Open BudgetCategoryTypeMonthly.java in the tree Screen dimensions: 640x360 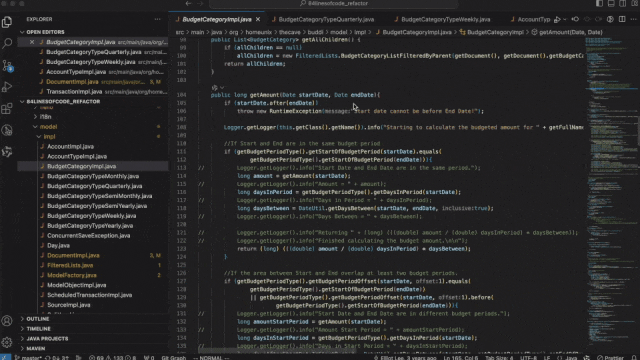93,176
